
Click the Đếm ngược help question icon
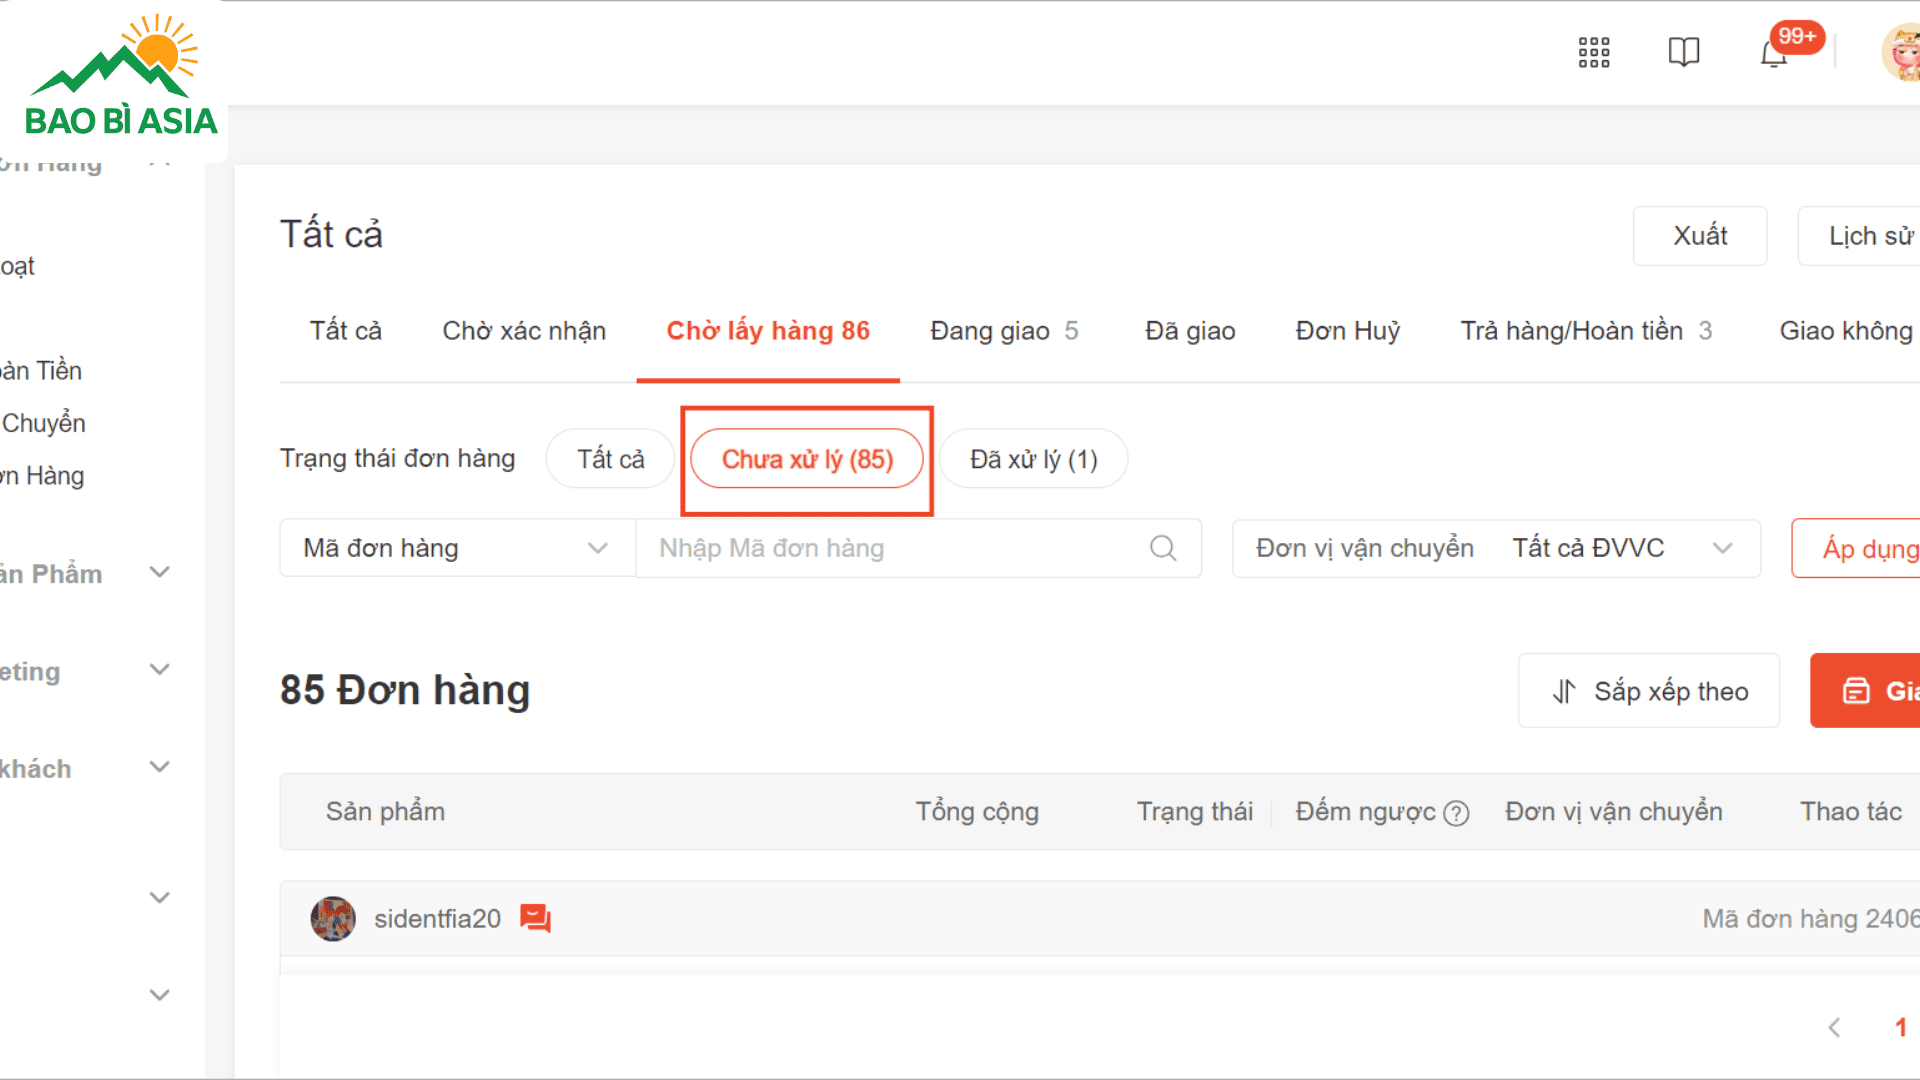click(1457, 813)
